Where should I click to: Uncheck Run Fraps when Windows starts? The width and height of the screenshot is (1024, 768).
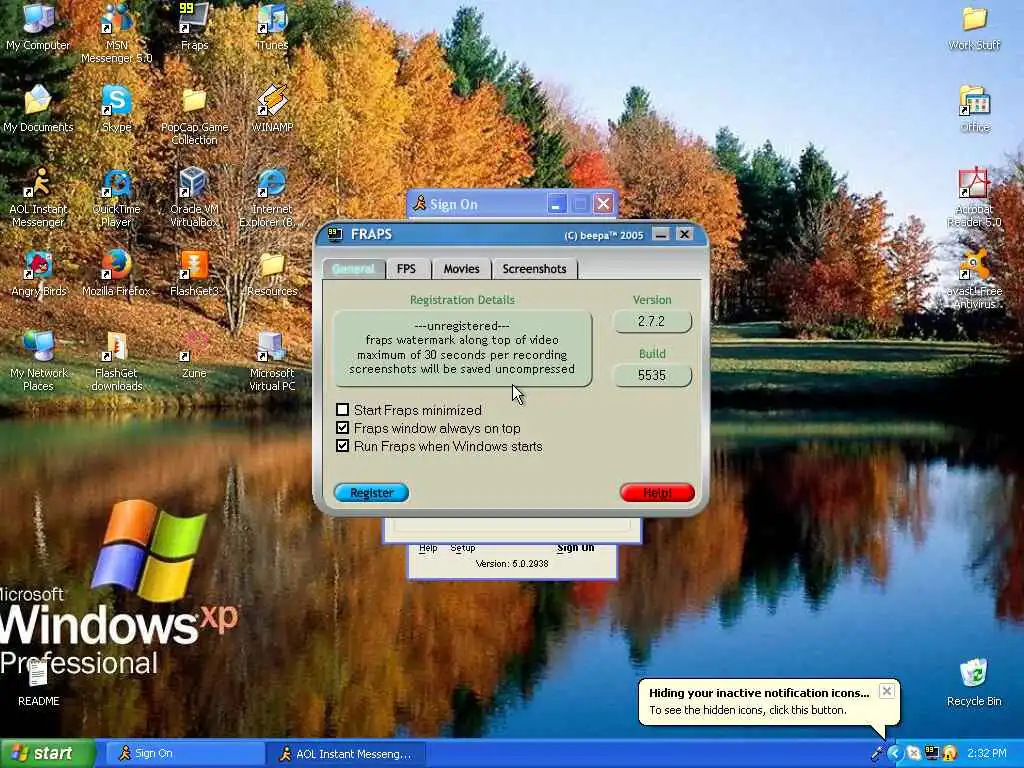(x=342, y=446)
